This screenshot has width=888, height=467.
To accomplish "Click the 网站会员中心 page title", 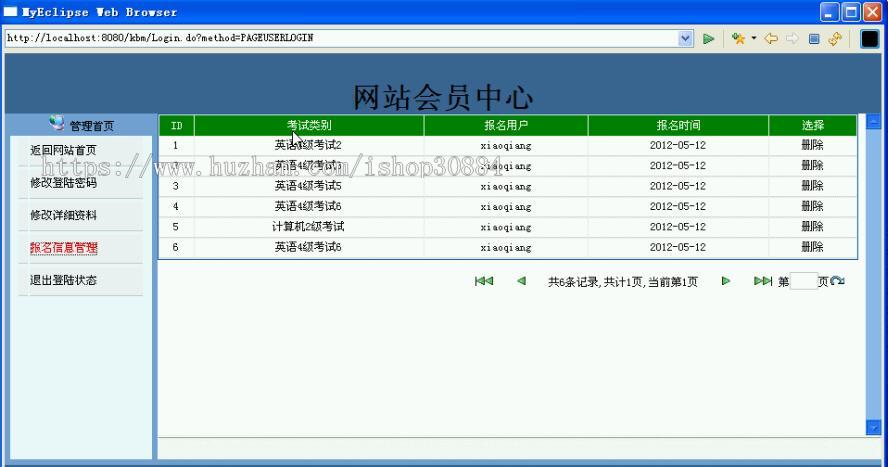I will click(x=443, y=97).
